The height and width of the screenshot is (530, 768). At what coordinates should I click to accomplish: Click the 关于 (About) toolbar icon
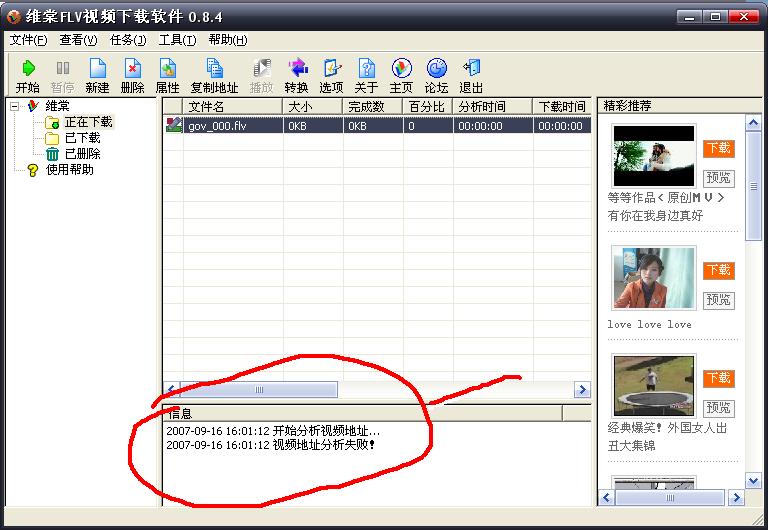click(366, 68)
